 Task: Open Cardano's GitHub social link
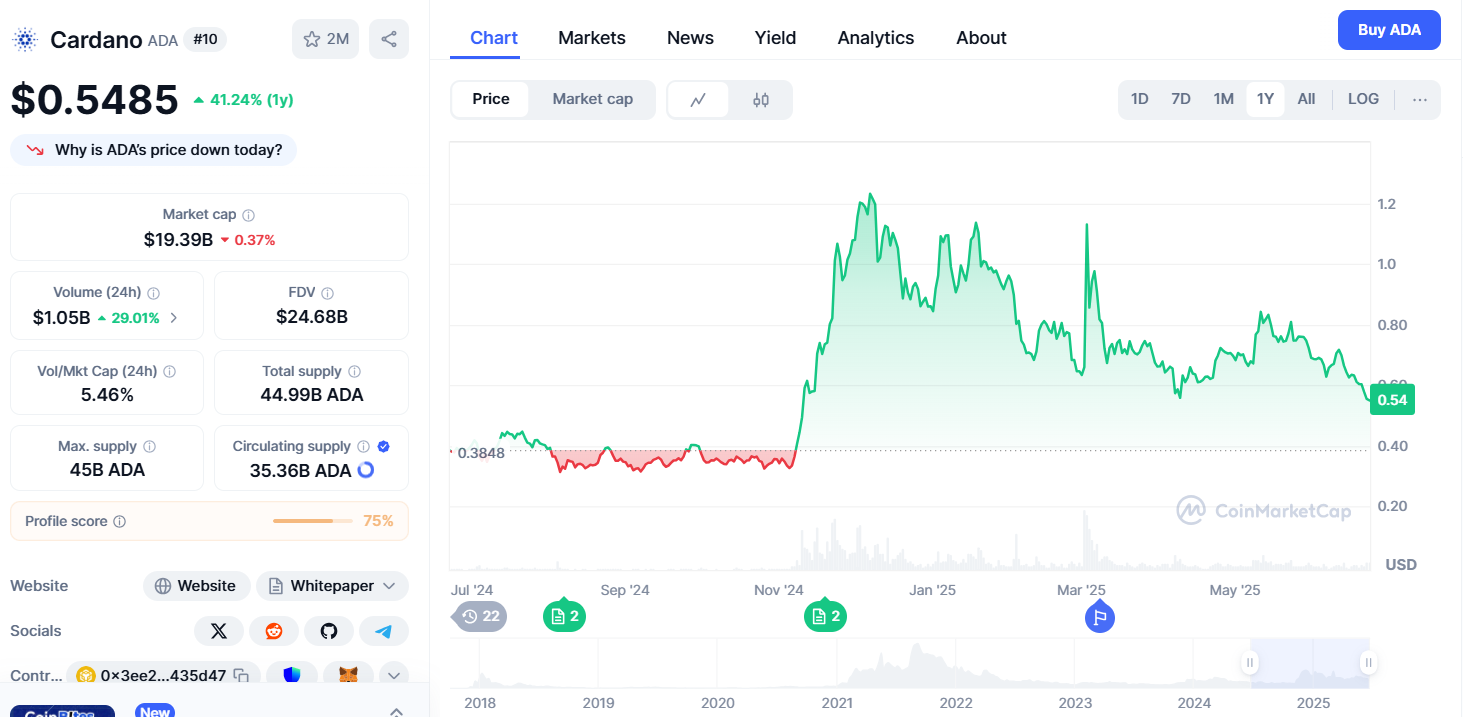tap(329, 631)
